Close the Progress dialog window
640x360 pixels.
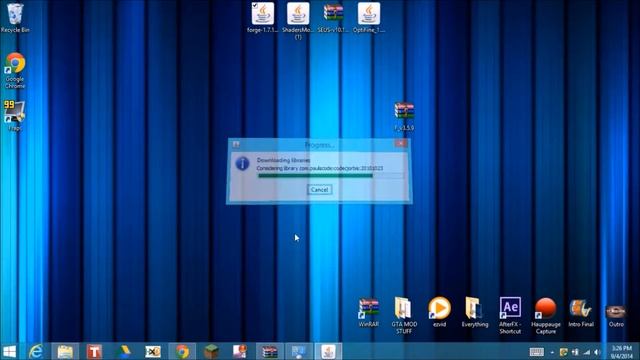click(x=401, y=143)
